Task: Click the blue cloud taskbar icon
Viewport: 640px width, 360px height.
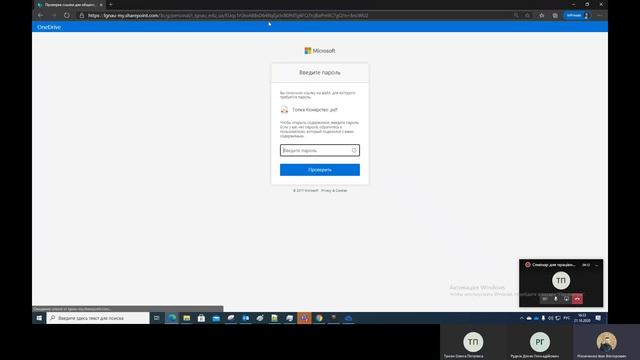Action: pos(348,318)
